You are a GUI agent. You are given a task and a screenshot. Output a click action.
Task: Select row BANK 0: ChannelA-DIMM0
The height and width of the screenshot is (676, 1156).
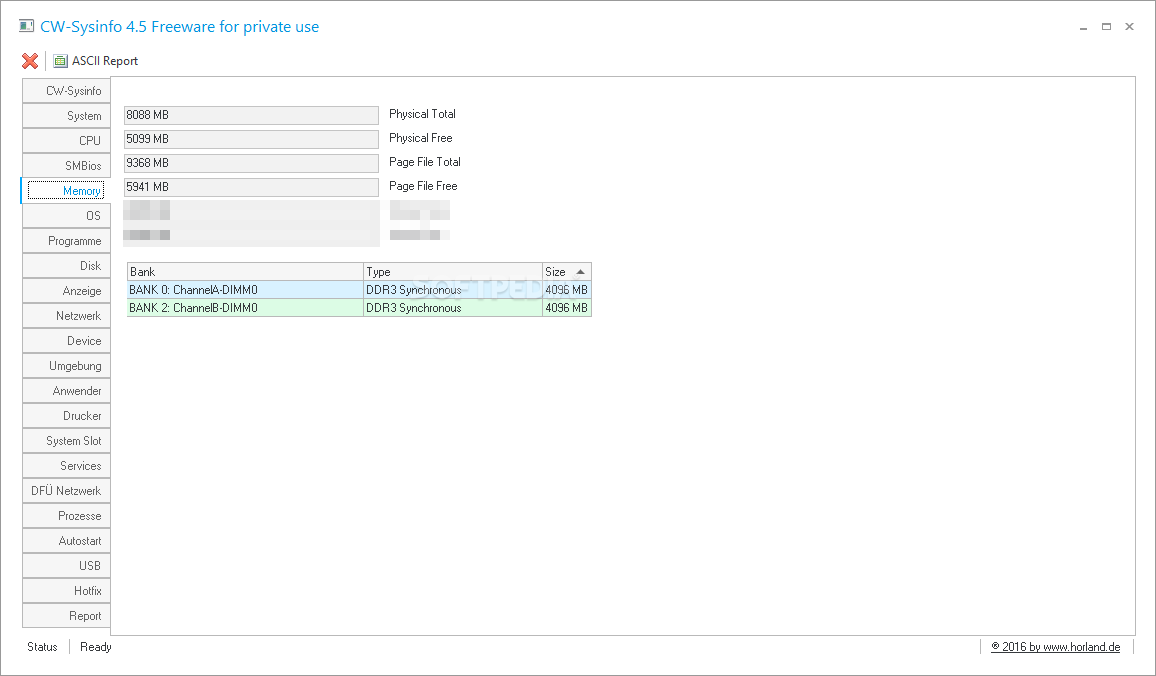pyautogui.click(x=359, y=290)
